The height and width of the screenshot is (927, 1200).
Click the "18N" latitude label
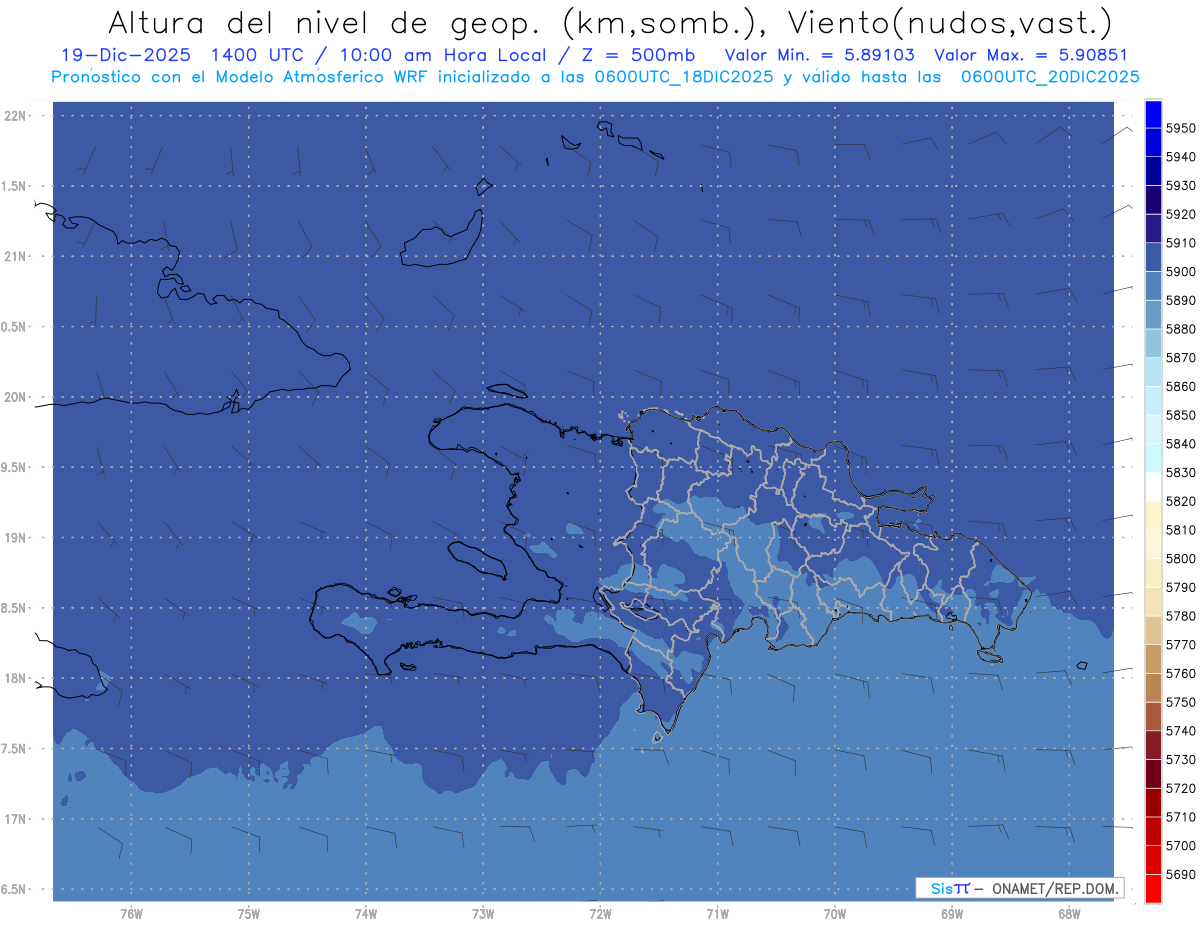pos(14,678)
